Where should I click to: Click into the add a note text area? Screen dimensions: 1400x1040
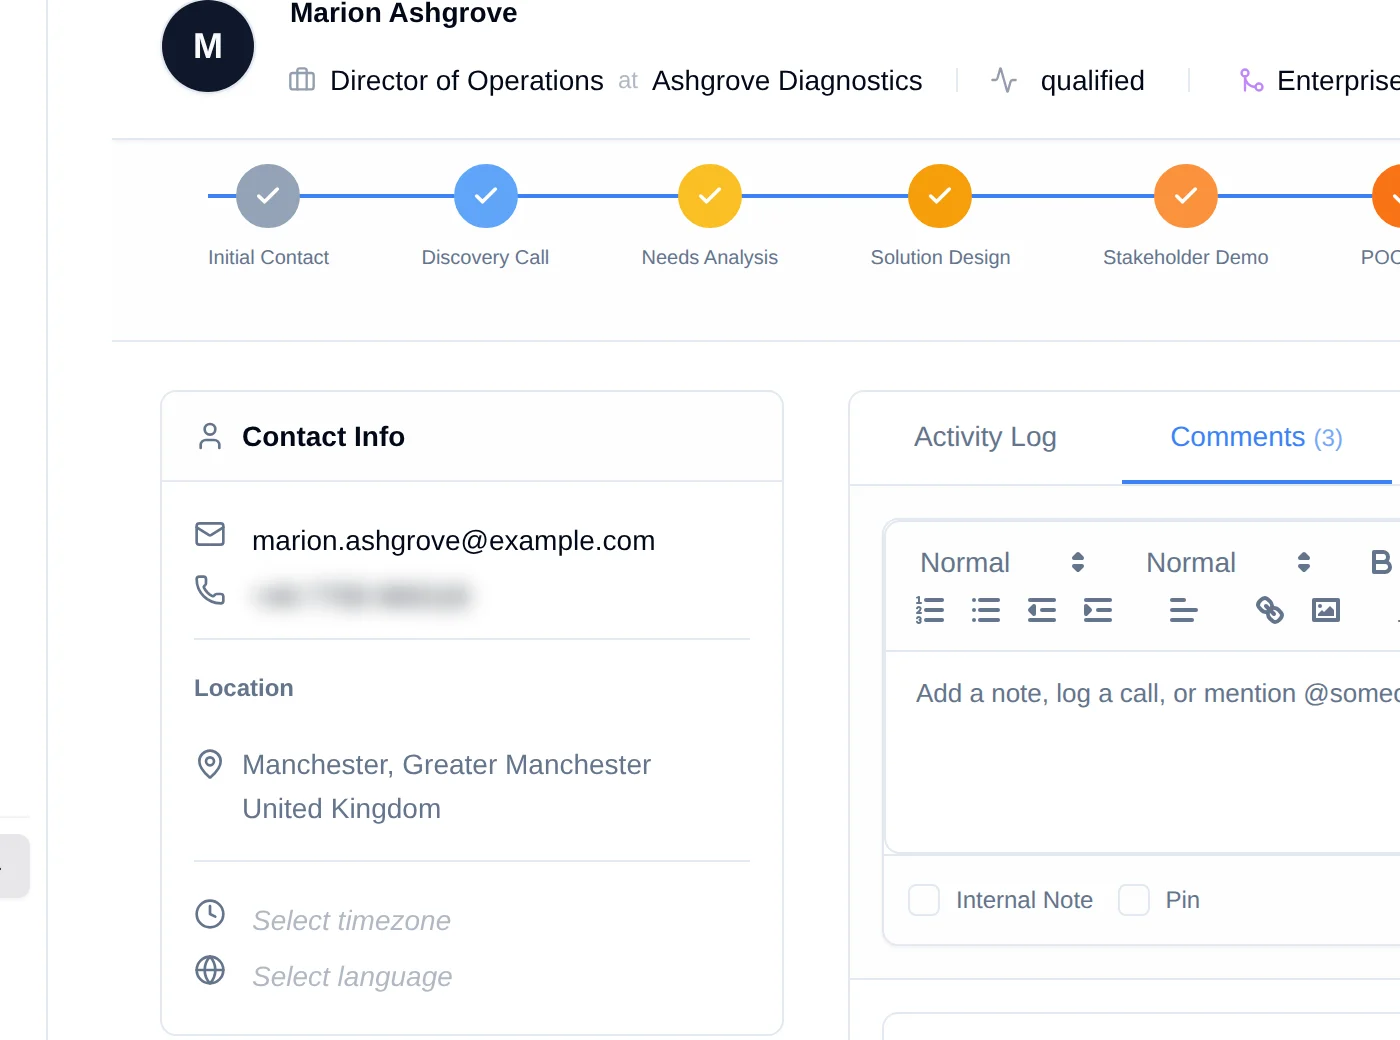[x=1143, y=752]
